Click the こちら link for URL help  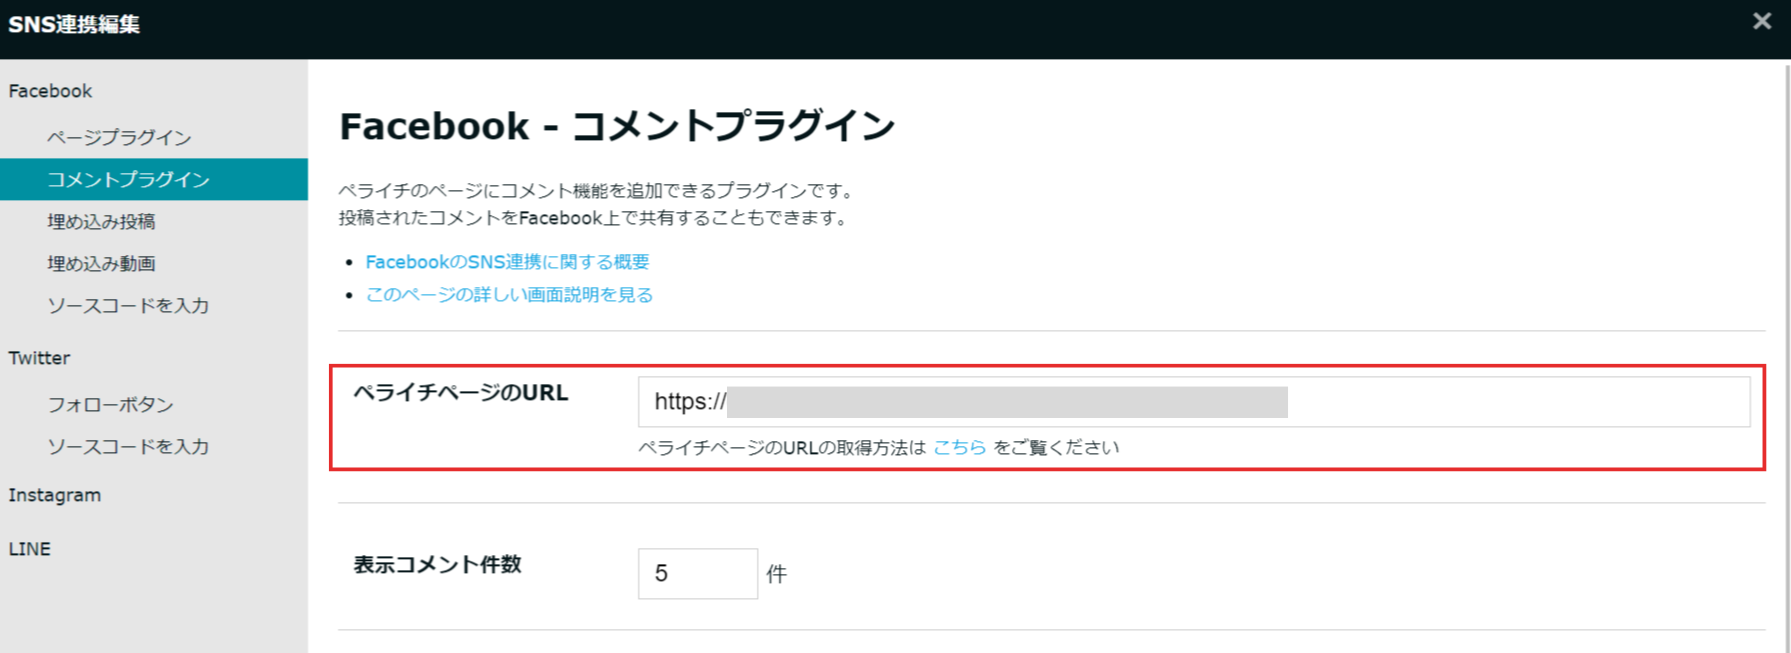click(x=959, y=447)
